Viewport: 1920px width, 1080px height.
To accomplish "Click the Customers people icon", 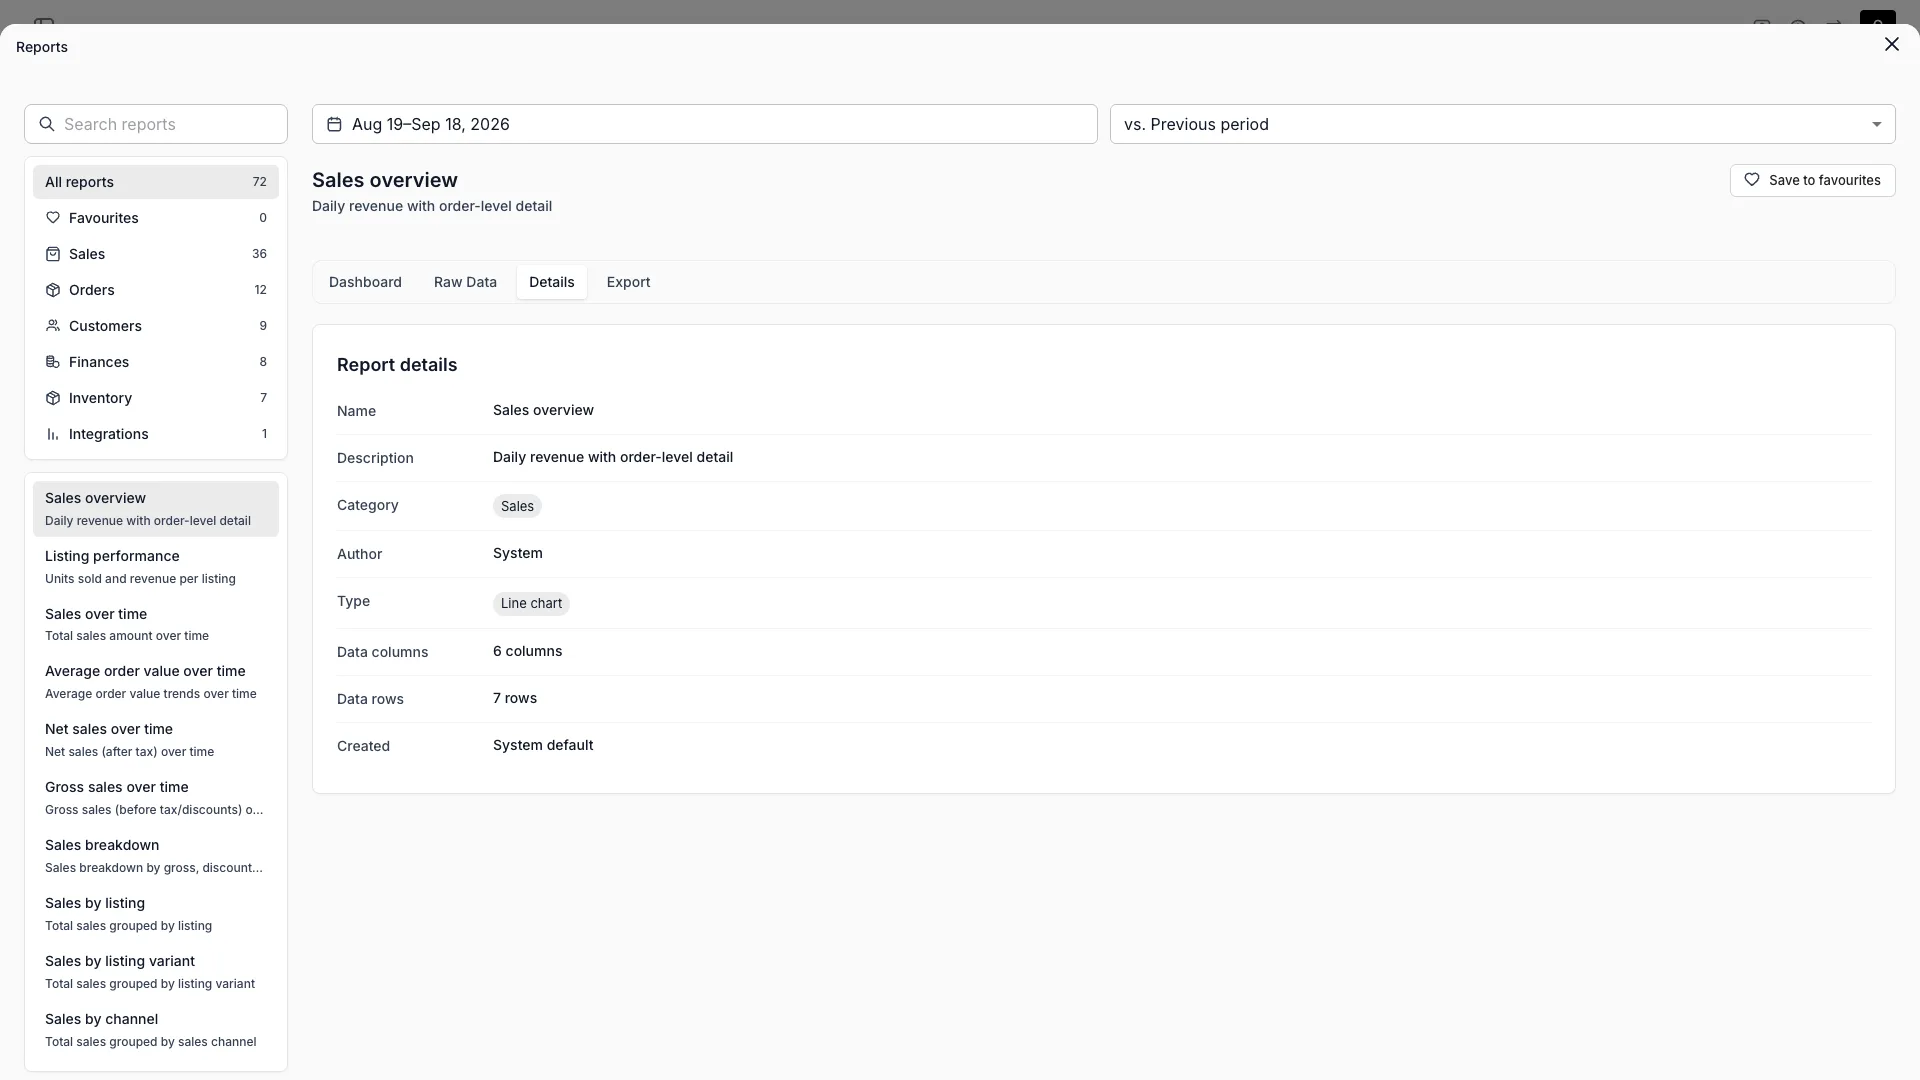I will coord(53,326).
